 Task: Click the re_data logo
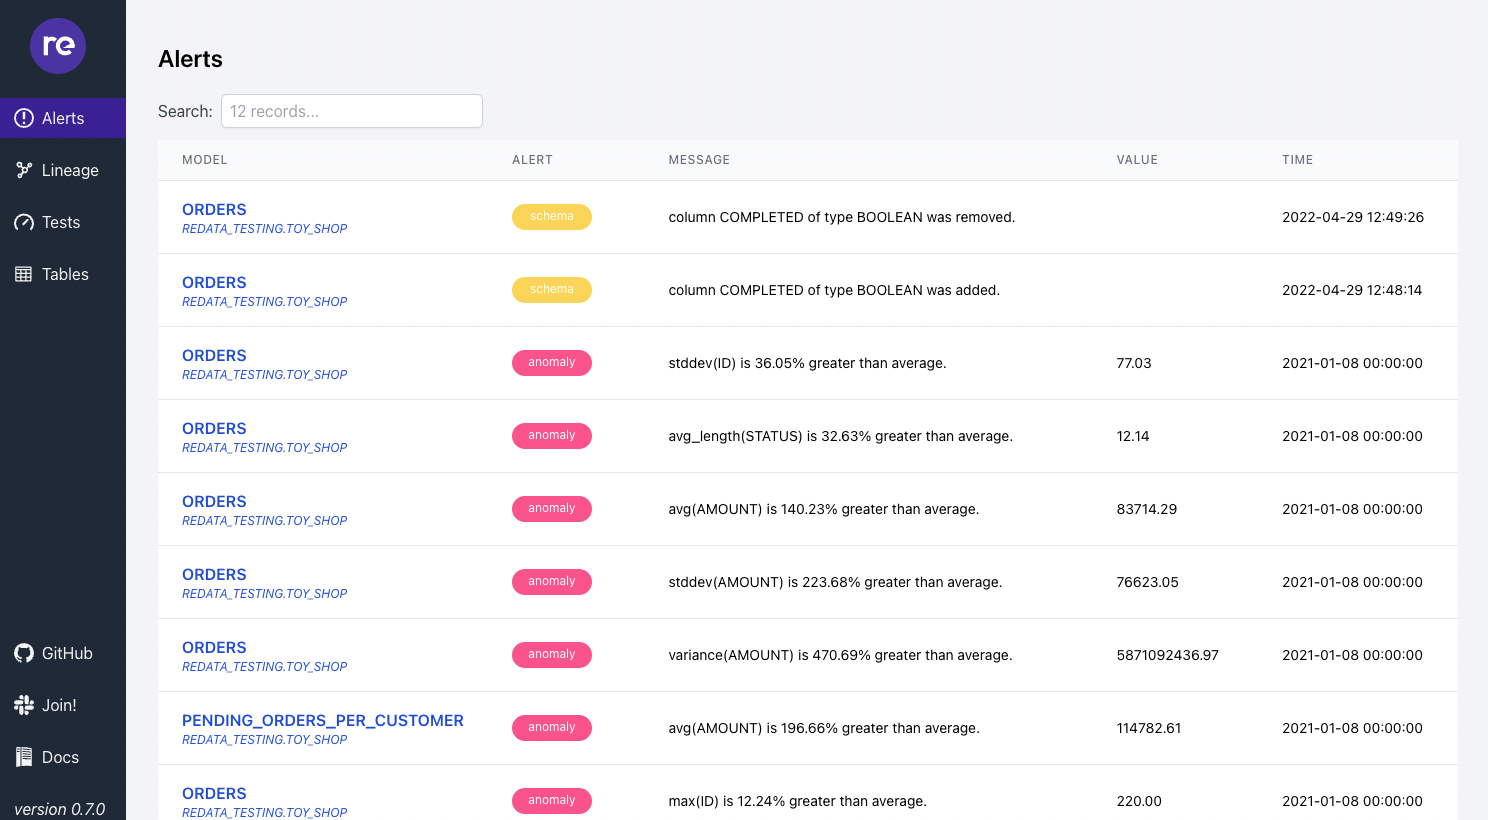[x=58, y=46]
